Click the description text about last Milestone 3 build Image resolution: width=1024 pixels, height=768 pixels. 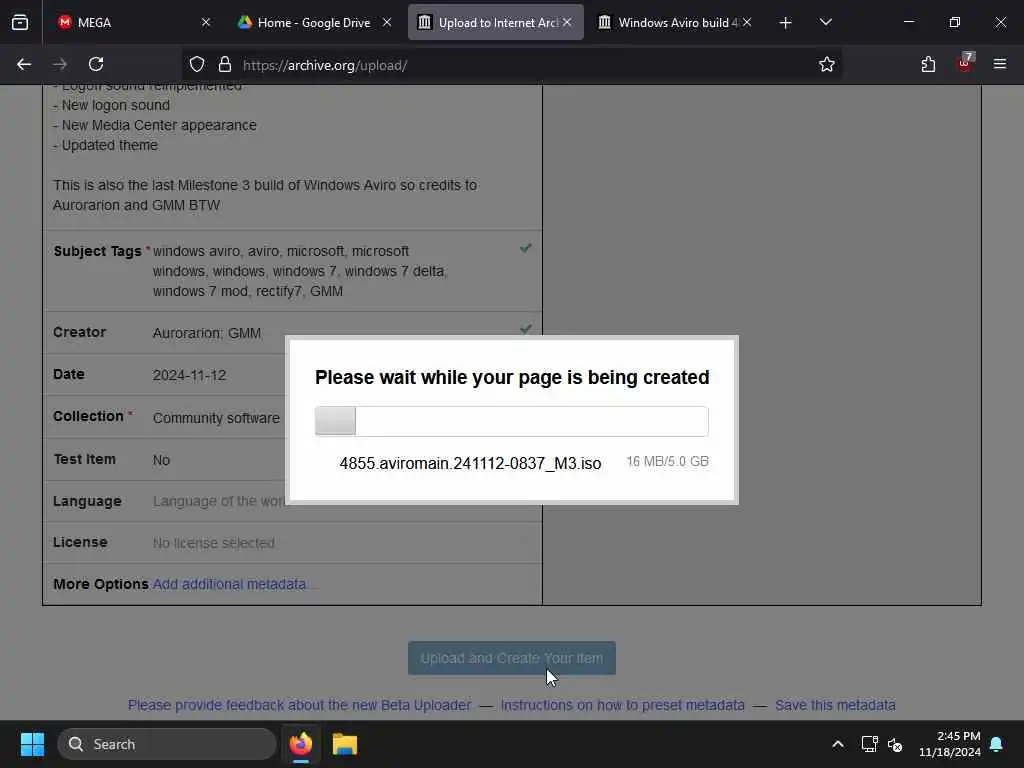(x=265, y=195)
